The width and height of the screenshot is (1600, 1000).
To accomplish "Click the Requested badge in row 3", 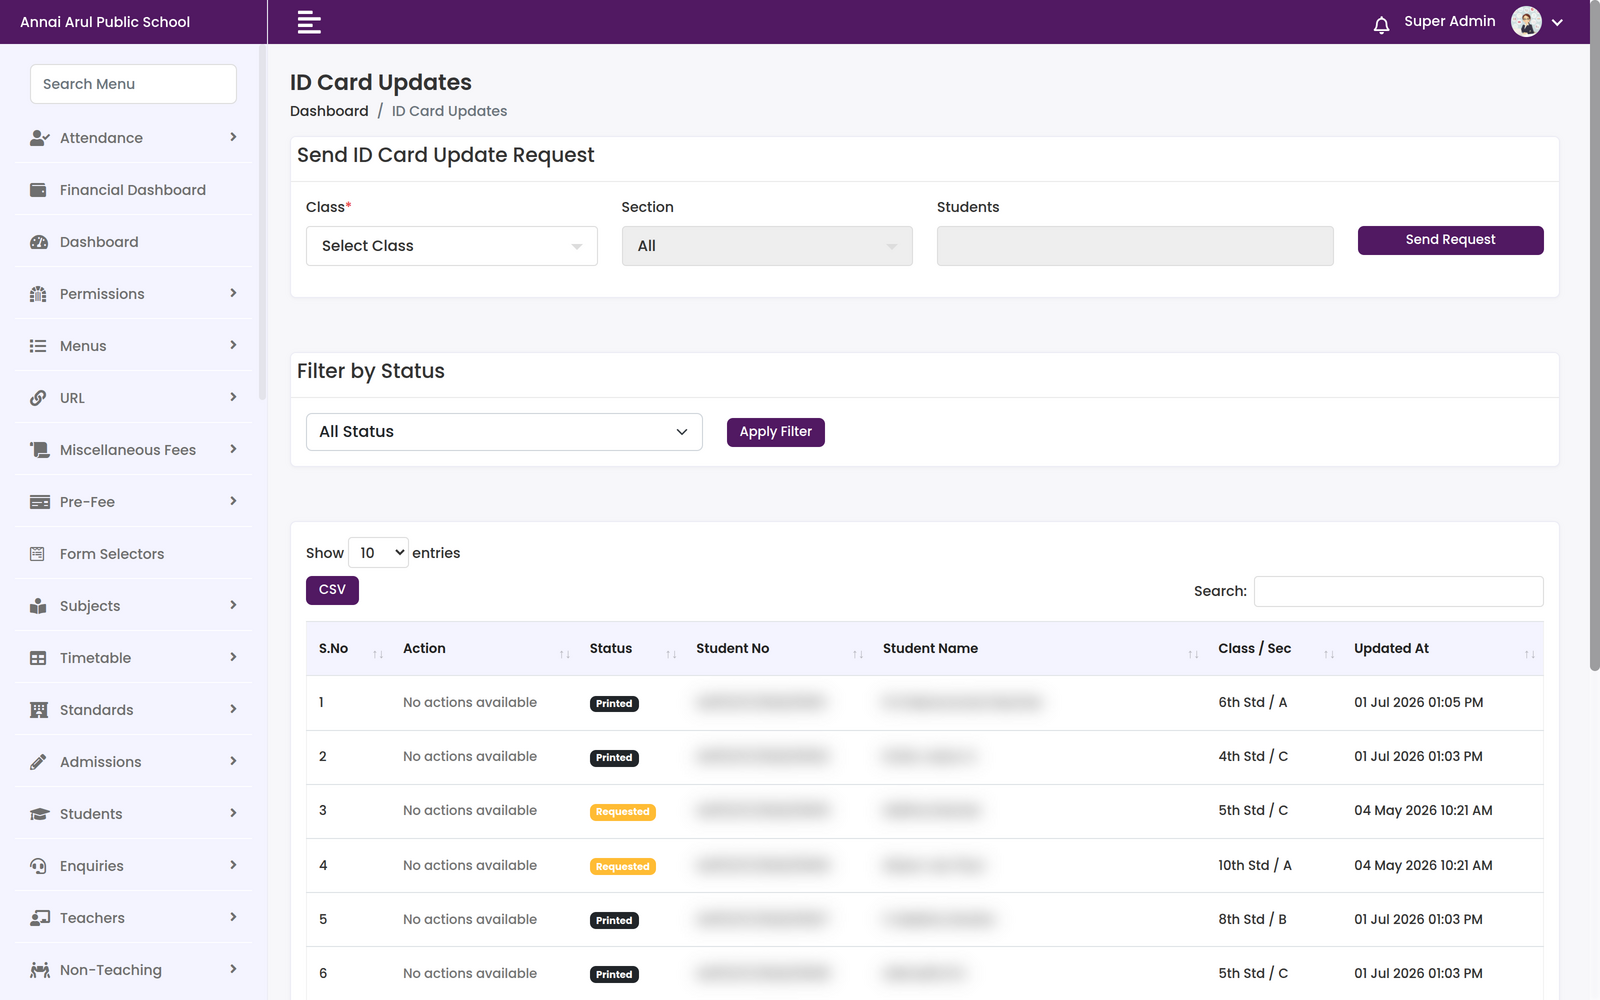I will 622,812.
